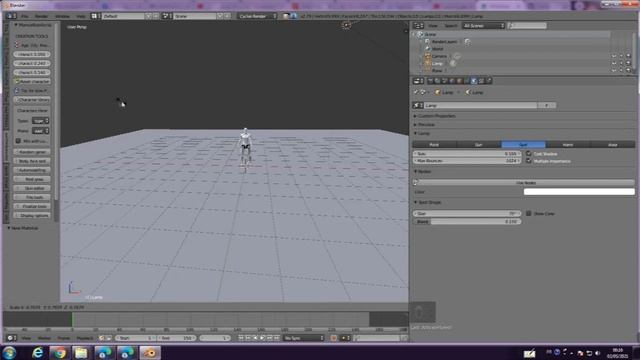The image size is (640, 360).
Task: Open the timeline editor type icon
Action: [11, 338]
